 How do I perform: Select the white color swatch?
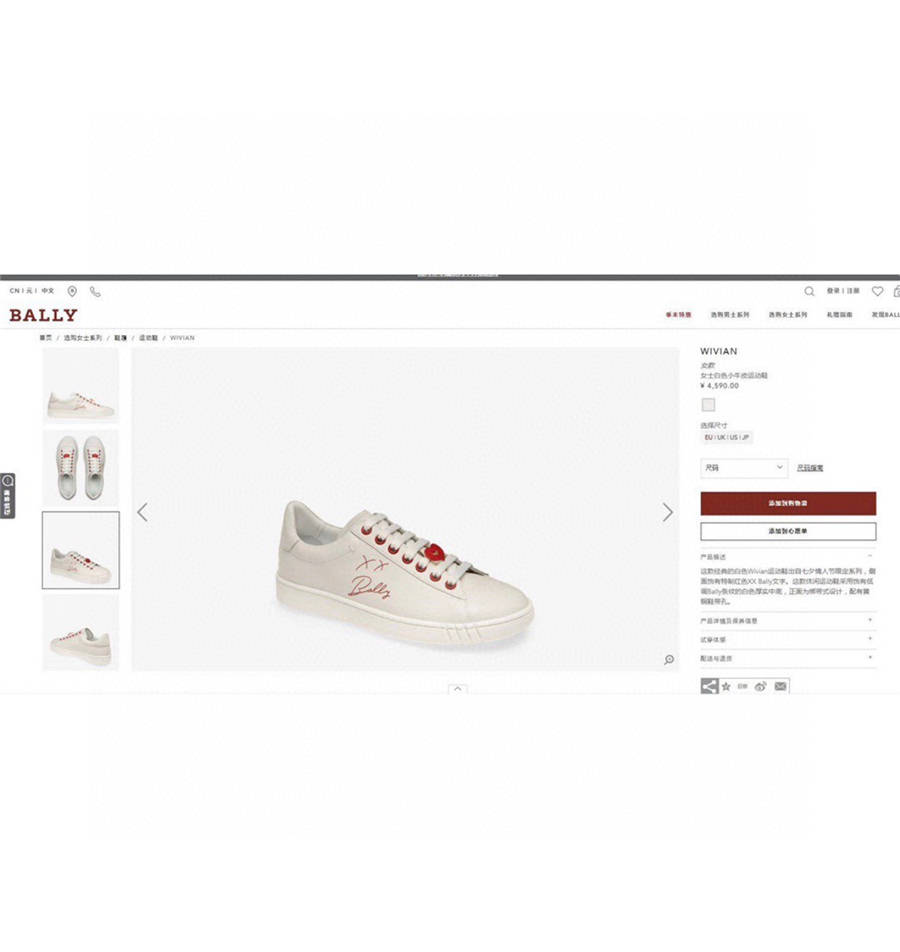pos(708,404)
